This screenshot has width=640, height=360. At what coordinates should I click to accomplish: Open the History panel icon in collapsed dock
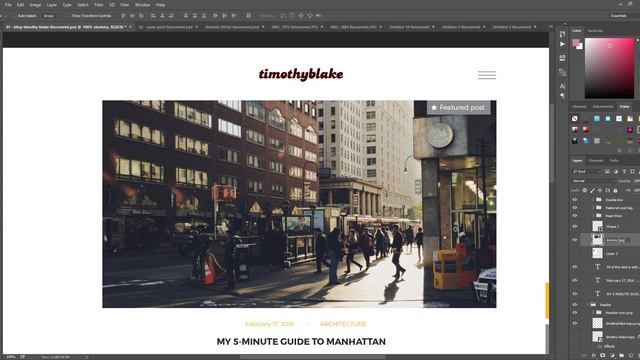(x=562, y=34)
